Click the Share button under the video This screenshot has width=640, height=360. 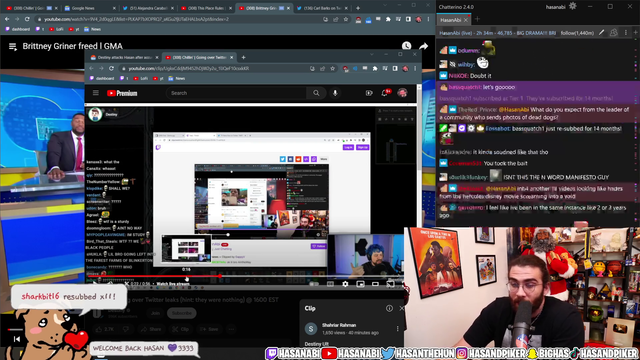tap(151, 329)
